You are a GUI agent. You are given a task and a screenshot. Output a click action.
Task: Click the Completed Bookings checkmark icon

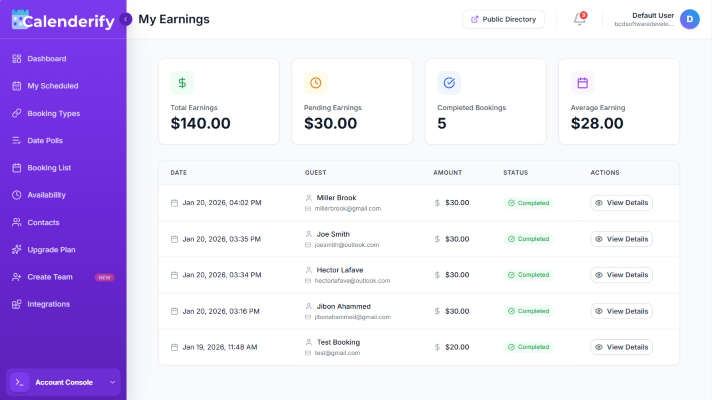click(449, 83)
